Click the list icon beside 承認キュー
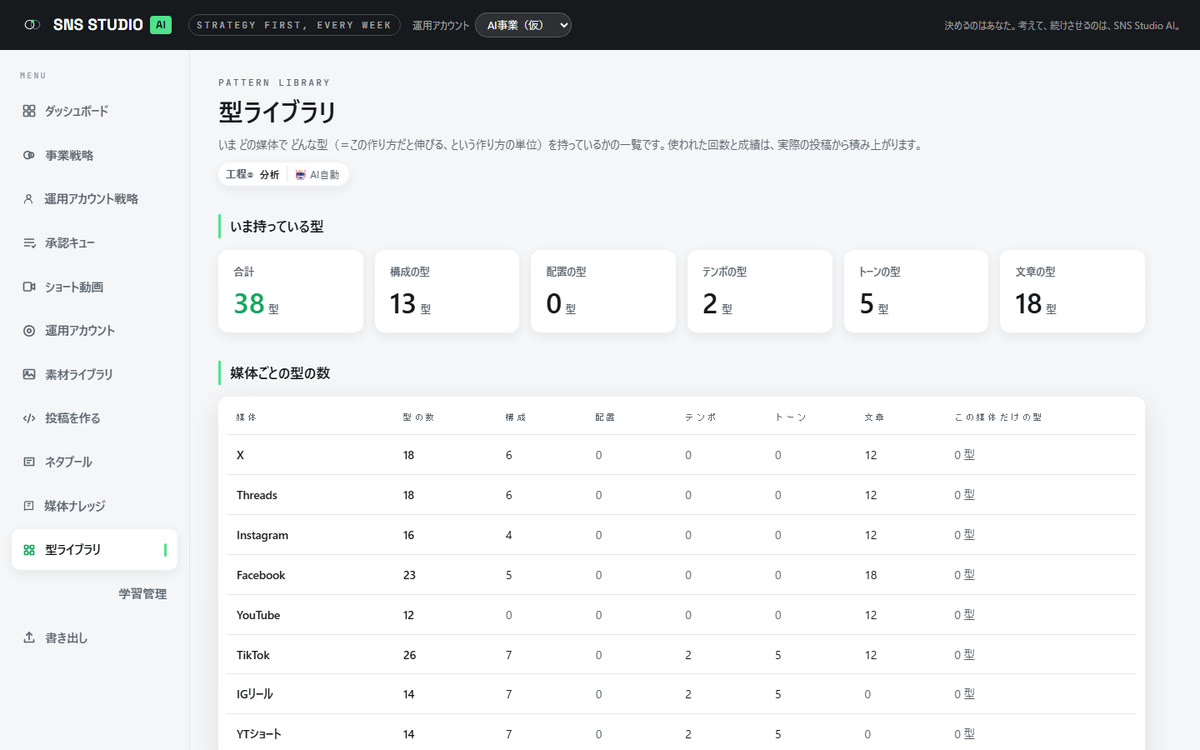 tap(29, 243)
